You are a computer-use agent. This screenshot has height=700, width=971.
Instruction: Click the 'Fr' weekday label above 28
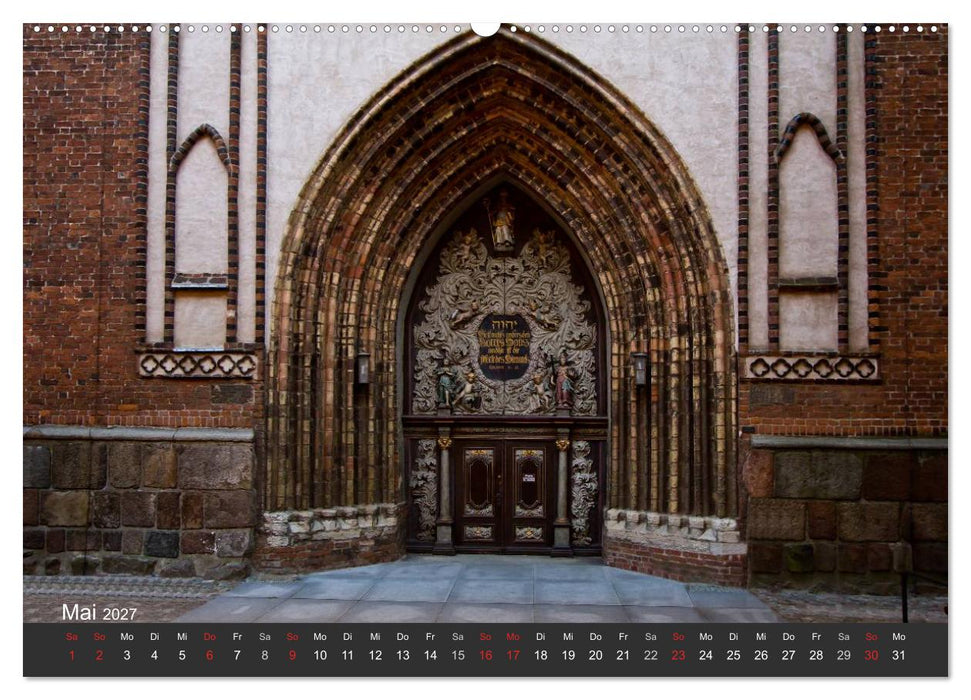(816, 637)
